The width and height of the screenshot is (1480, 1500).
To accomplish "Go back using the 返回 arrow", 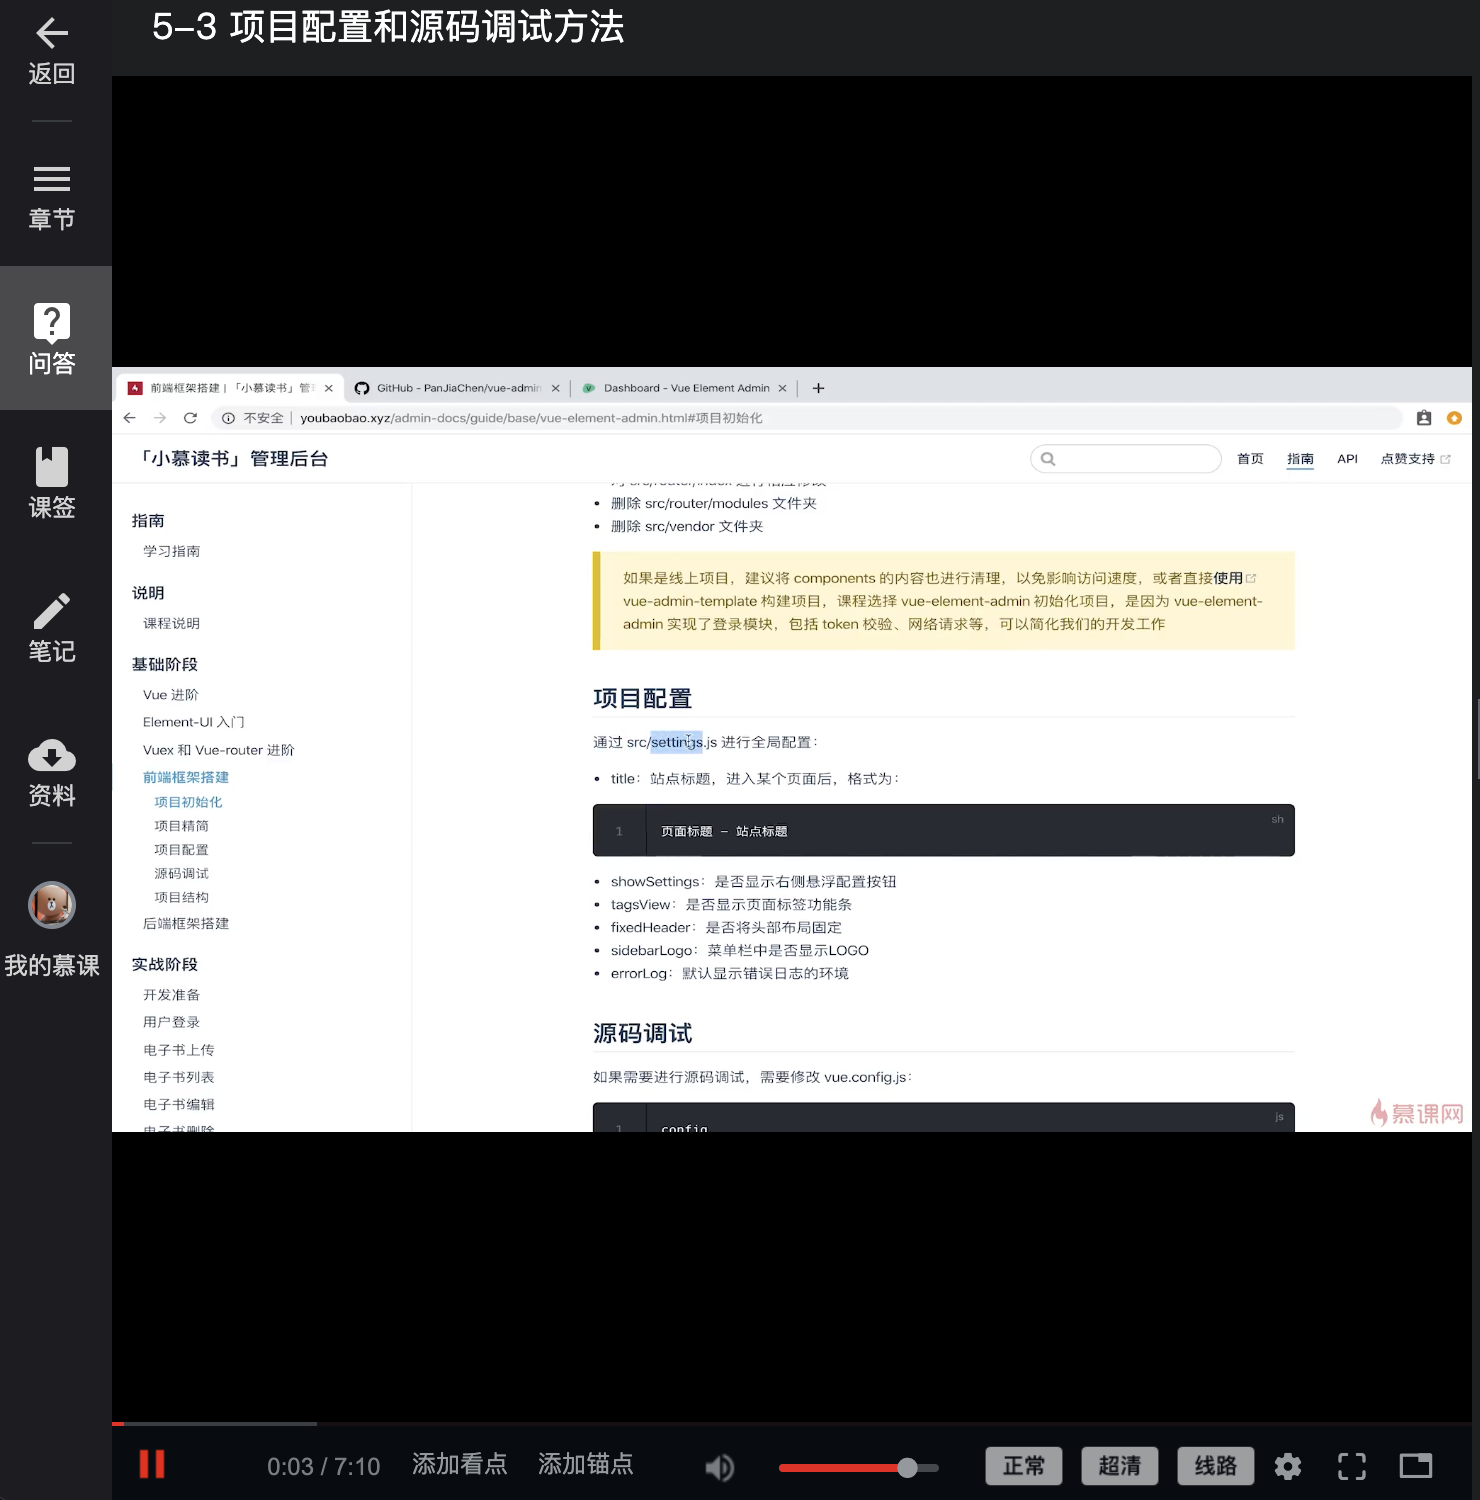I will click(52, 52).
